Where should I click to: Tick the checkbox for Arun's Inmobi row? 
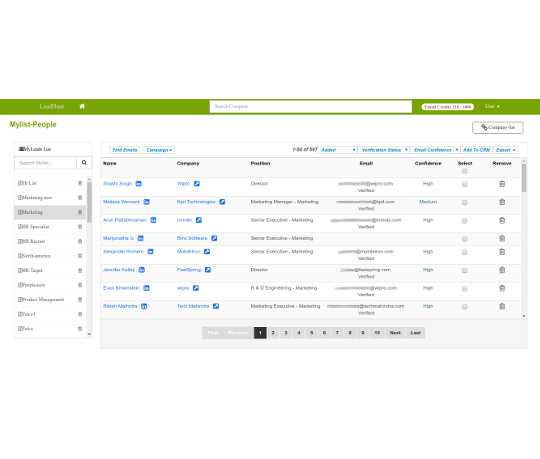(x=465, y=221)
